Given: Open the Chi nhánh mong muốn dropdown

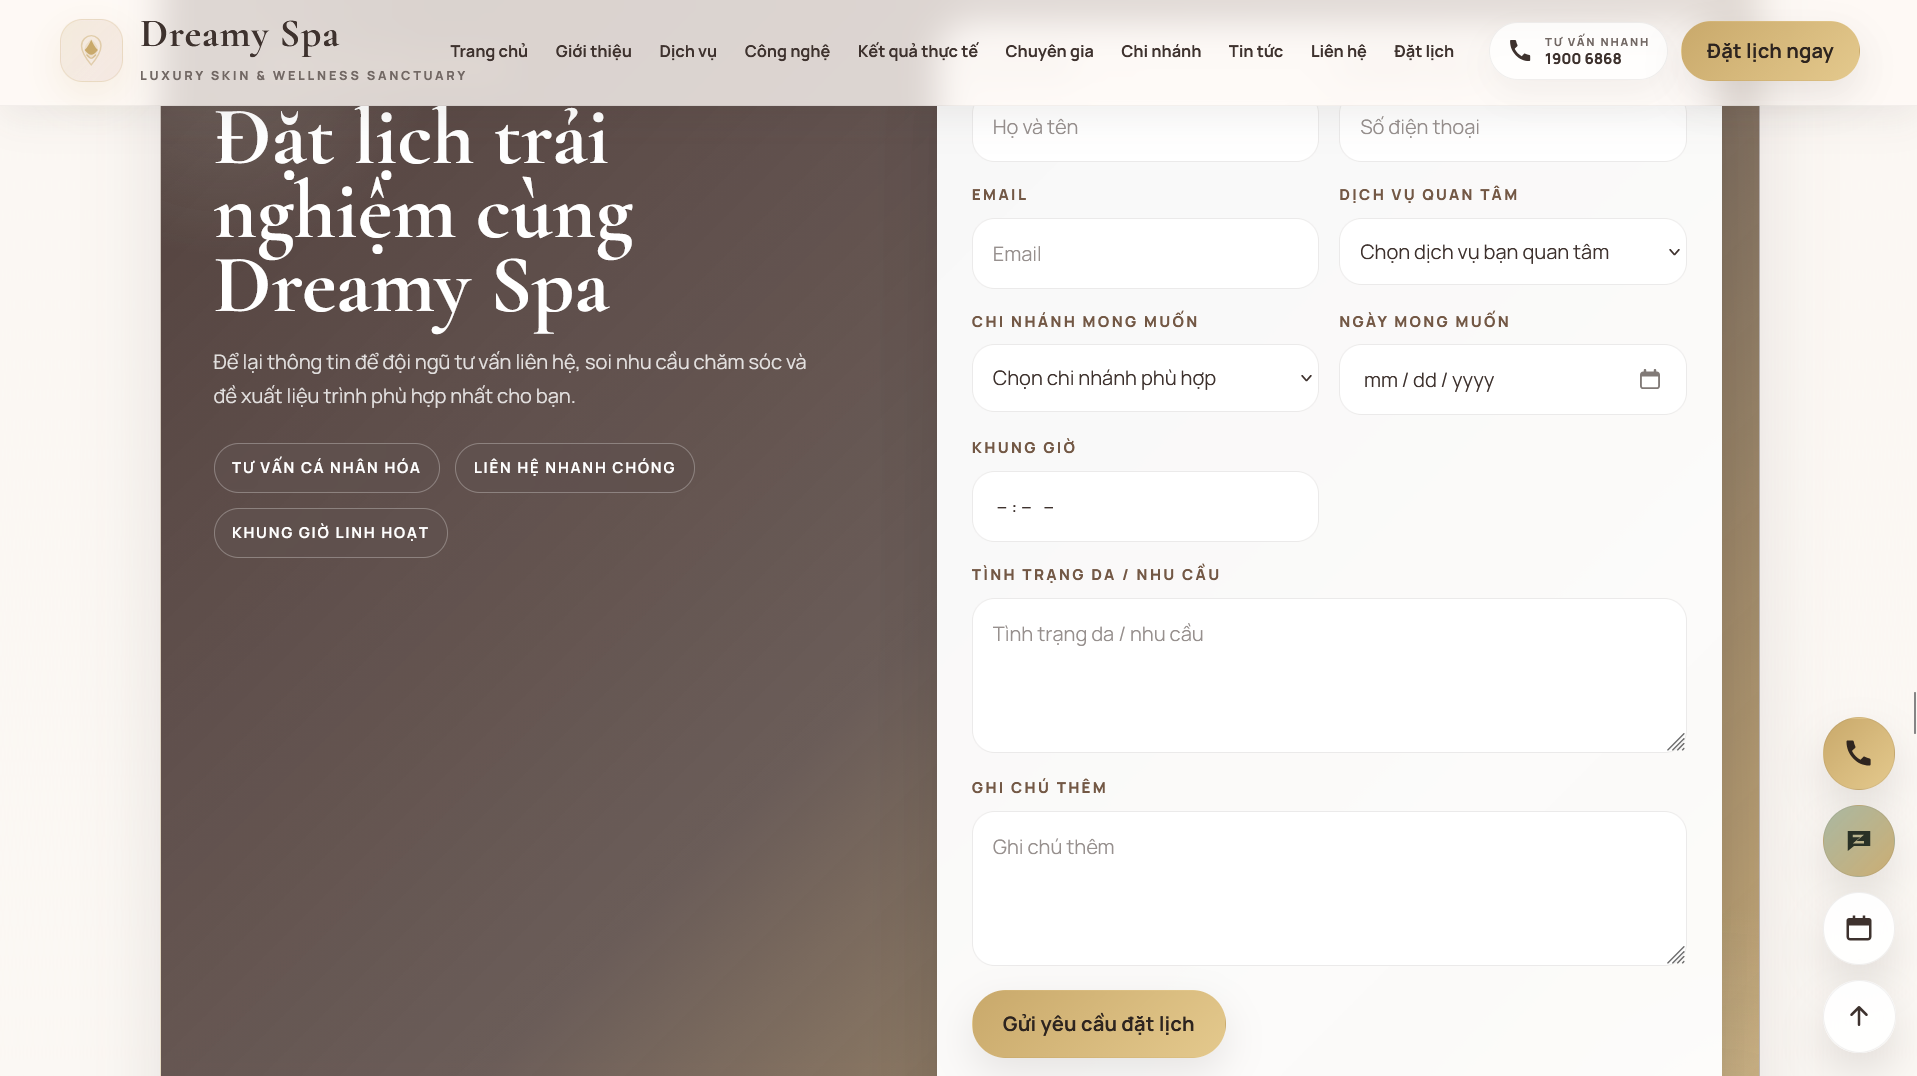Looking at the screenshot, I should (x=1144, y=378).
